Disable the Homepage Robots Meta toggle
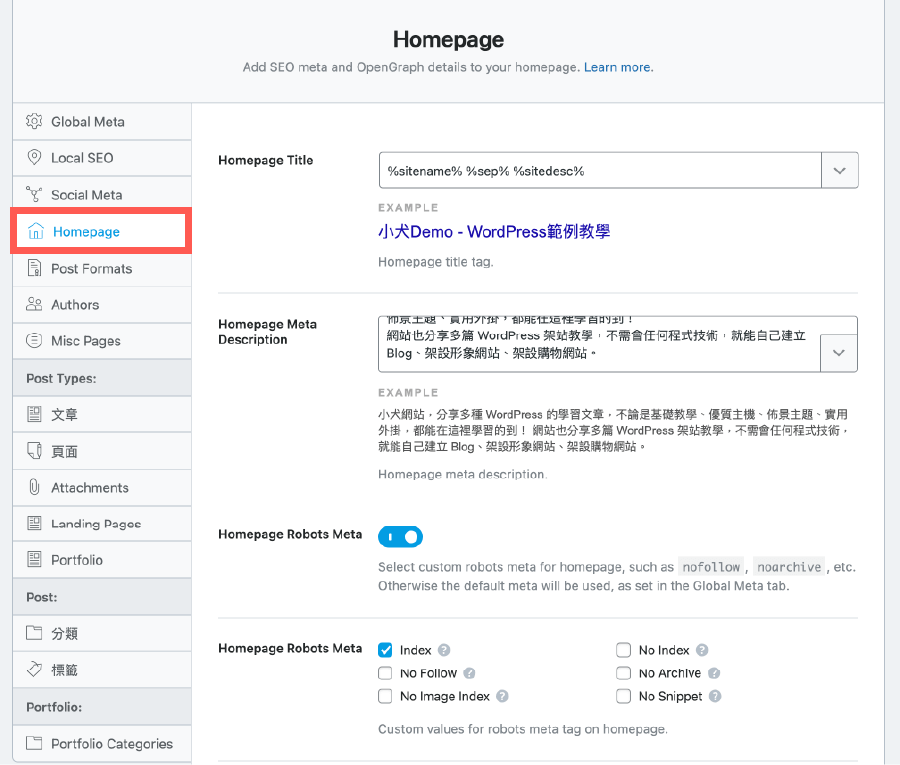 pyautogui.click(x=400, y=536)
